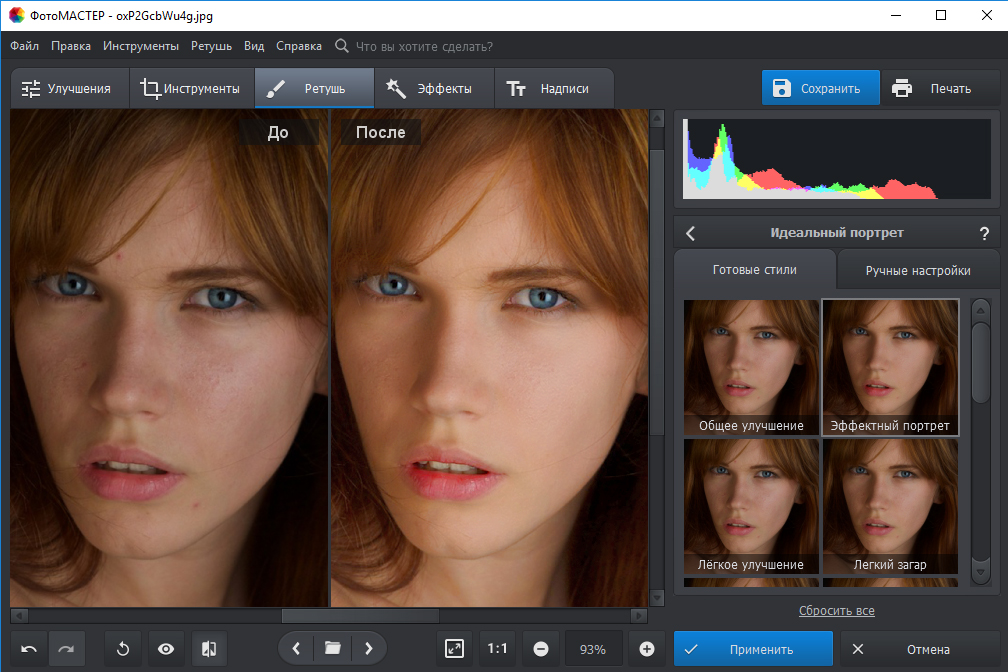Click the styles list scroll-down arrow

[980, 571]
